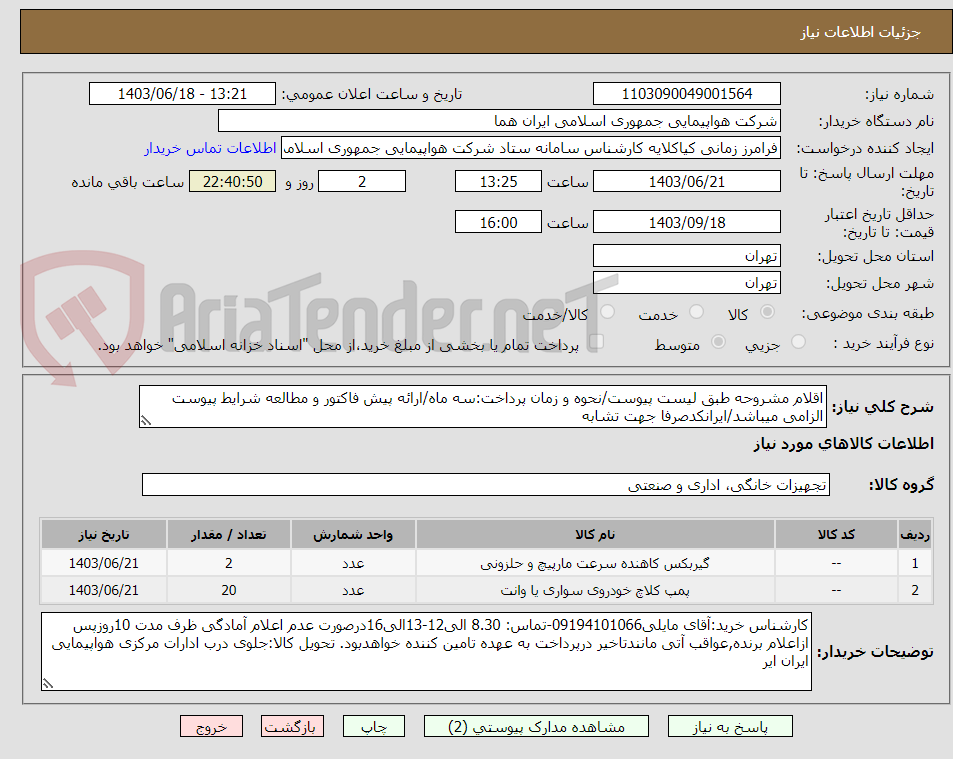The width and height of the screenshot is (953, 759).
Task: Click the price validity date 1403/09/18 field
Action: pyautogui.click(x=687, y=222)
